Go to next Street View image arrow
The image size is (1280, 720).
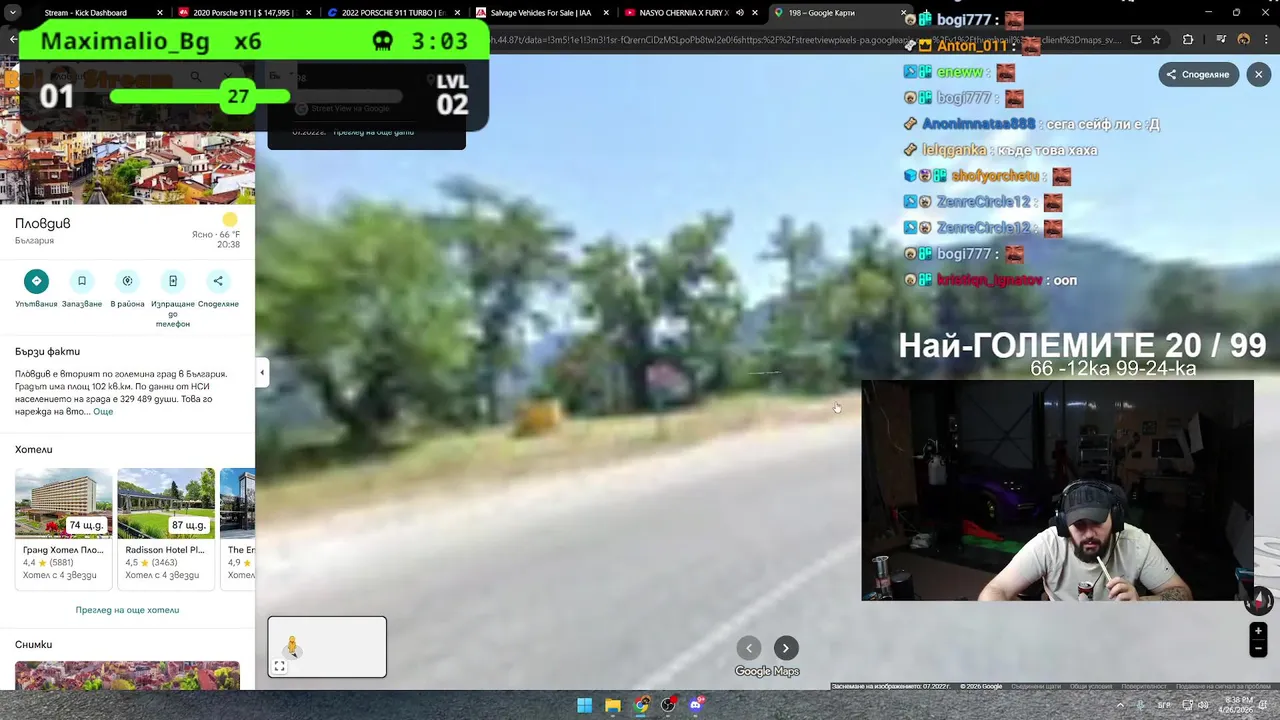tap(786, 648)
